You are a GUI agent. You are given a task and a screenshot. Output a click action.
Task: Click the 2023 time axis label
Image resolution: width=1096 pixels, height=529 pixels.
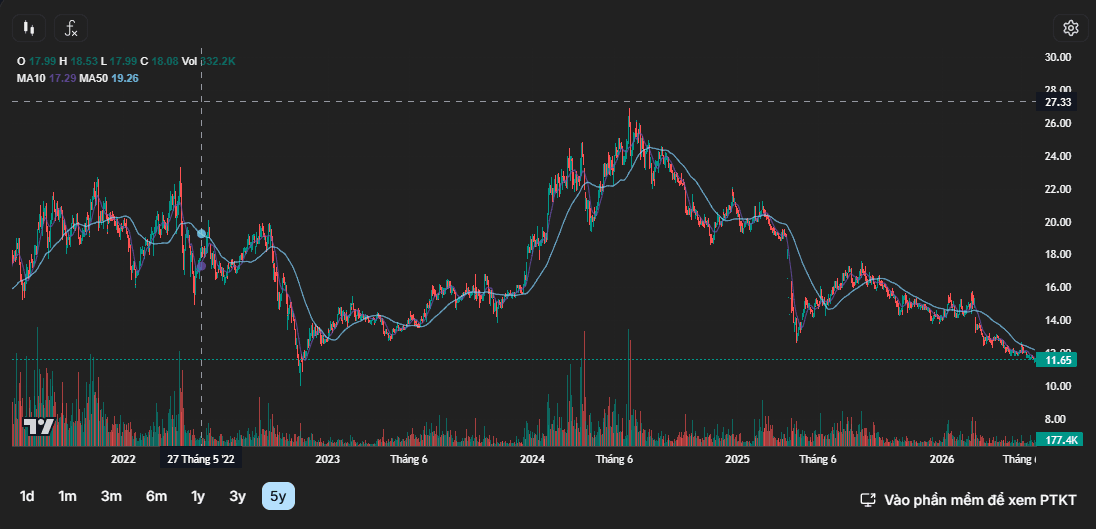pyautogui.click(x=328, y=459)
